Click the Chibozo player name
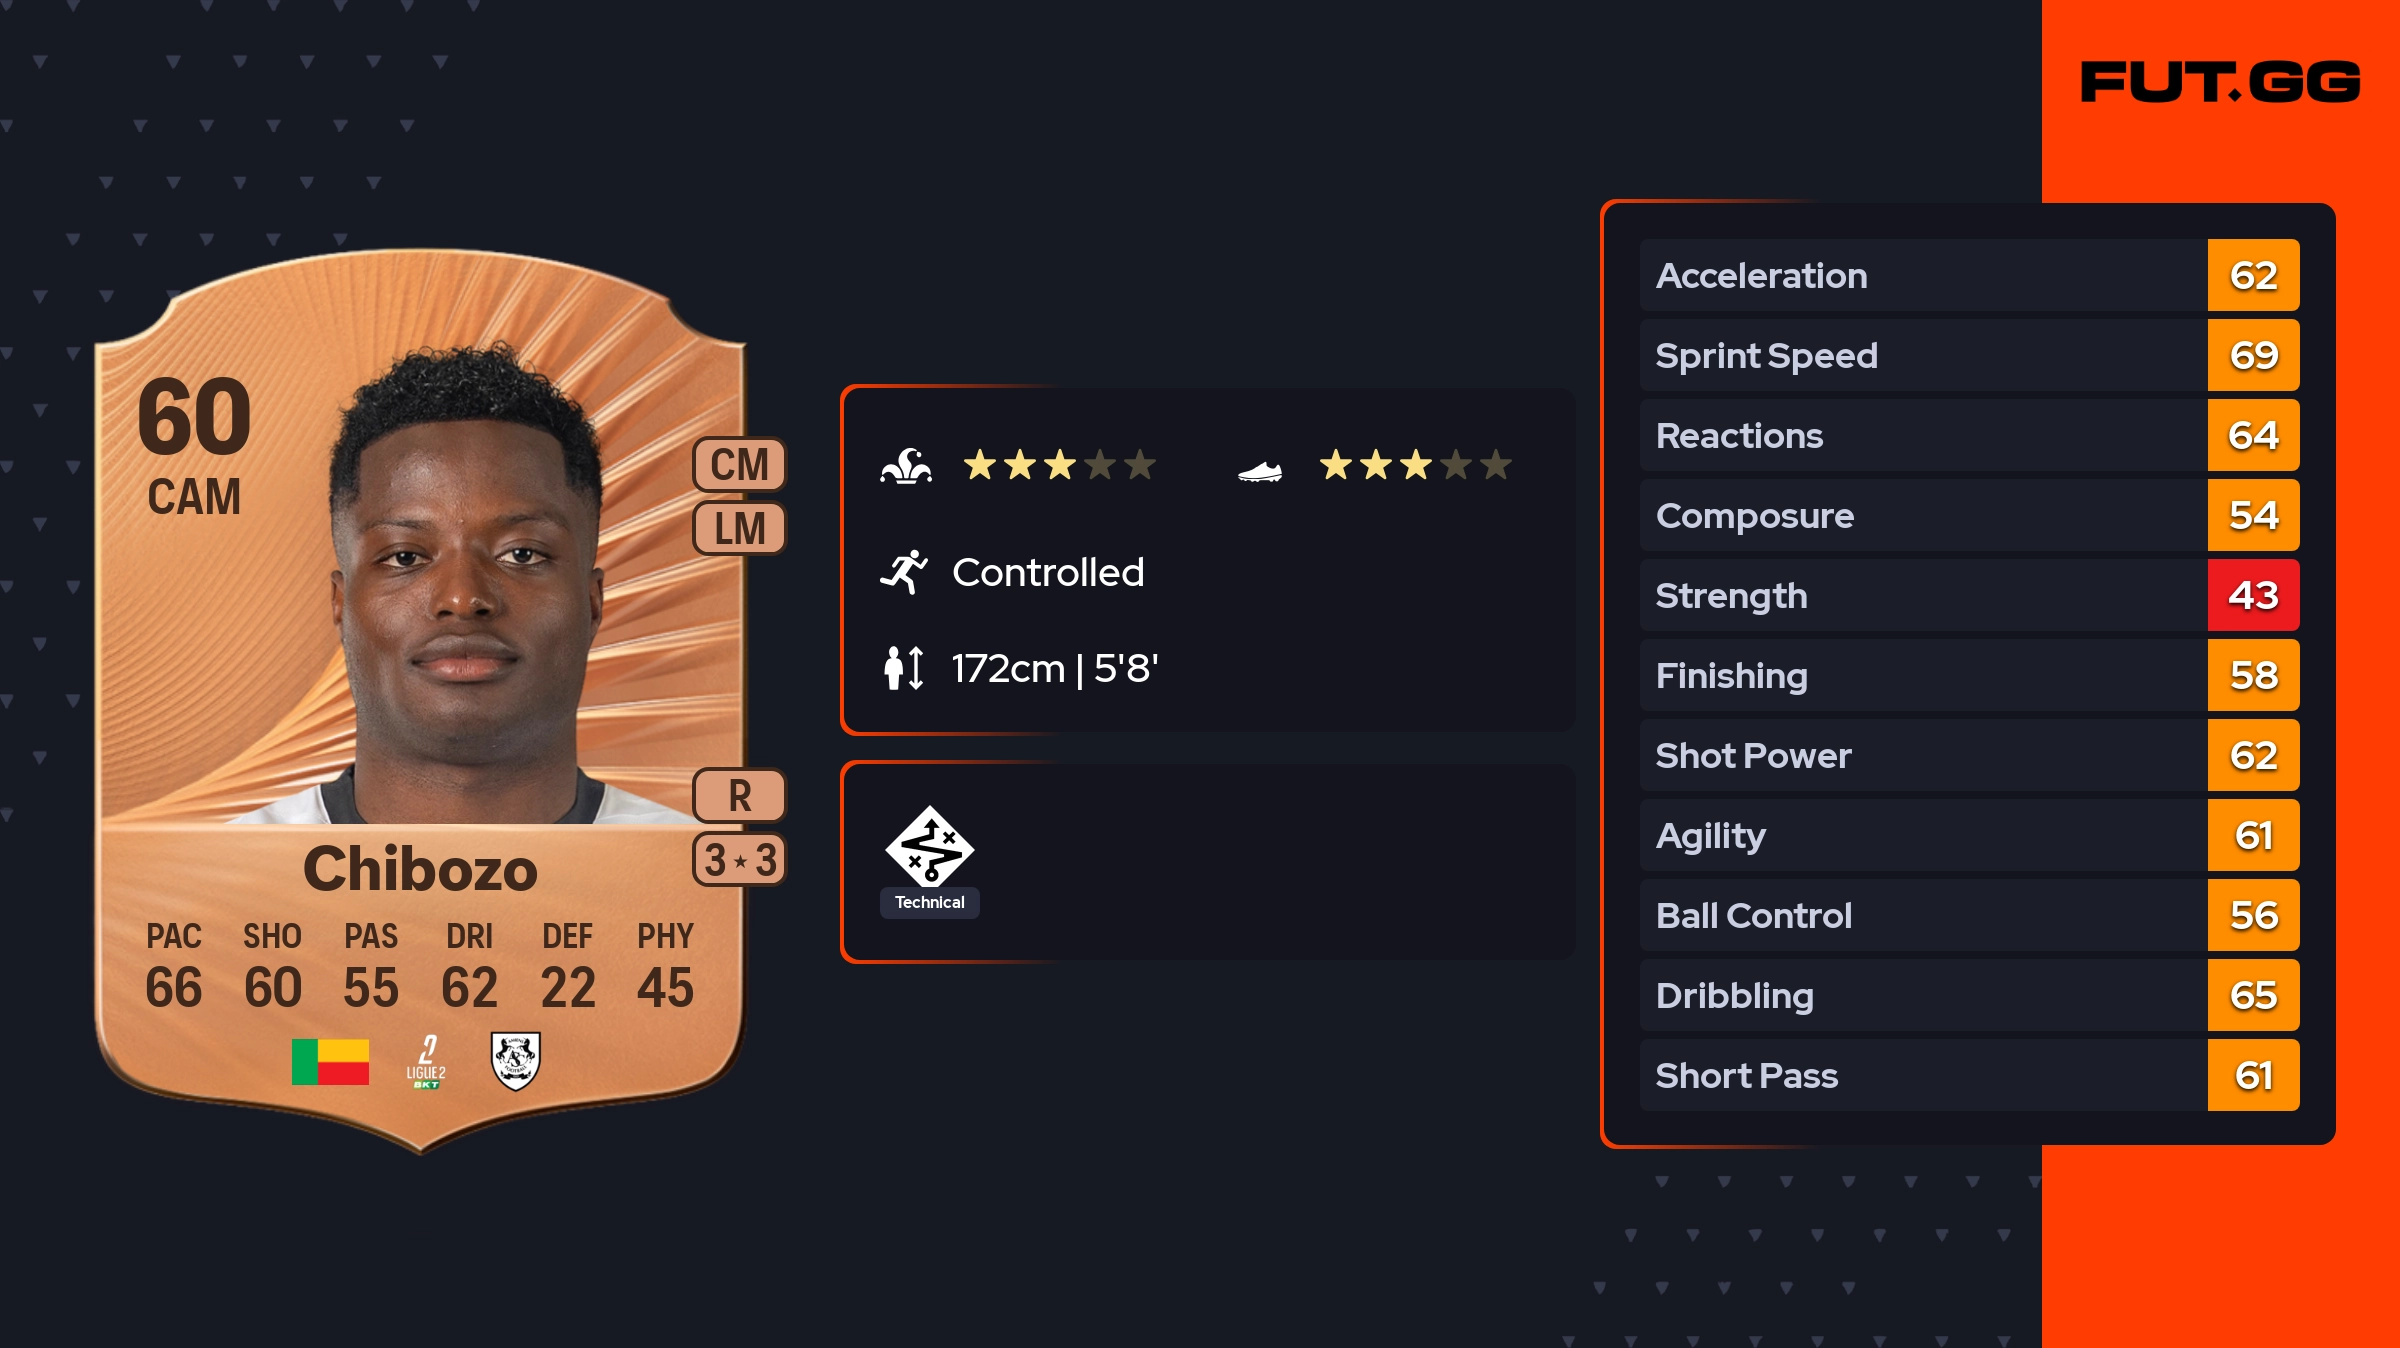The image size is (2400, 1348). [x=420, y=869]
